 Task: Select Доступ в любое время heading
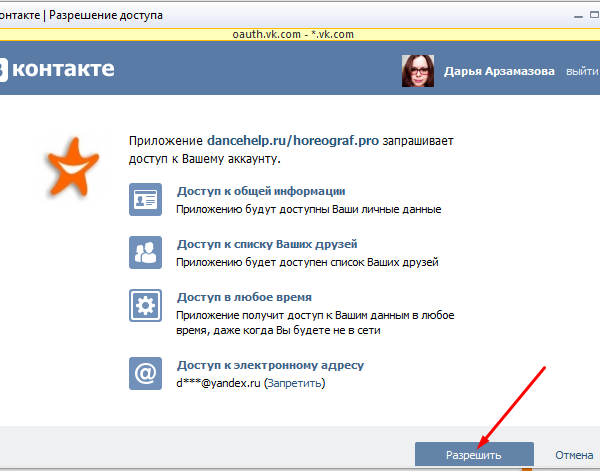coord(244,297)
